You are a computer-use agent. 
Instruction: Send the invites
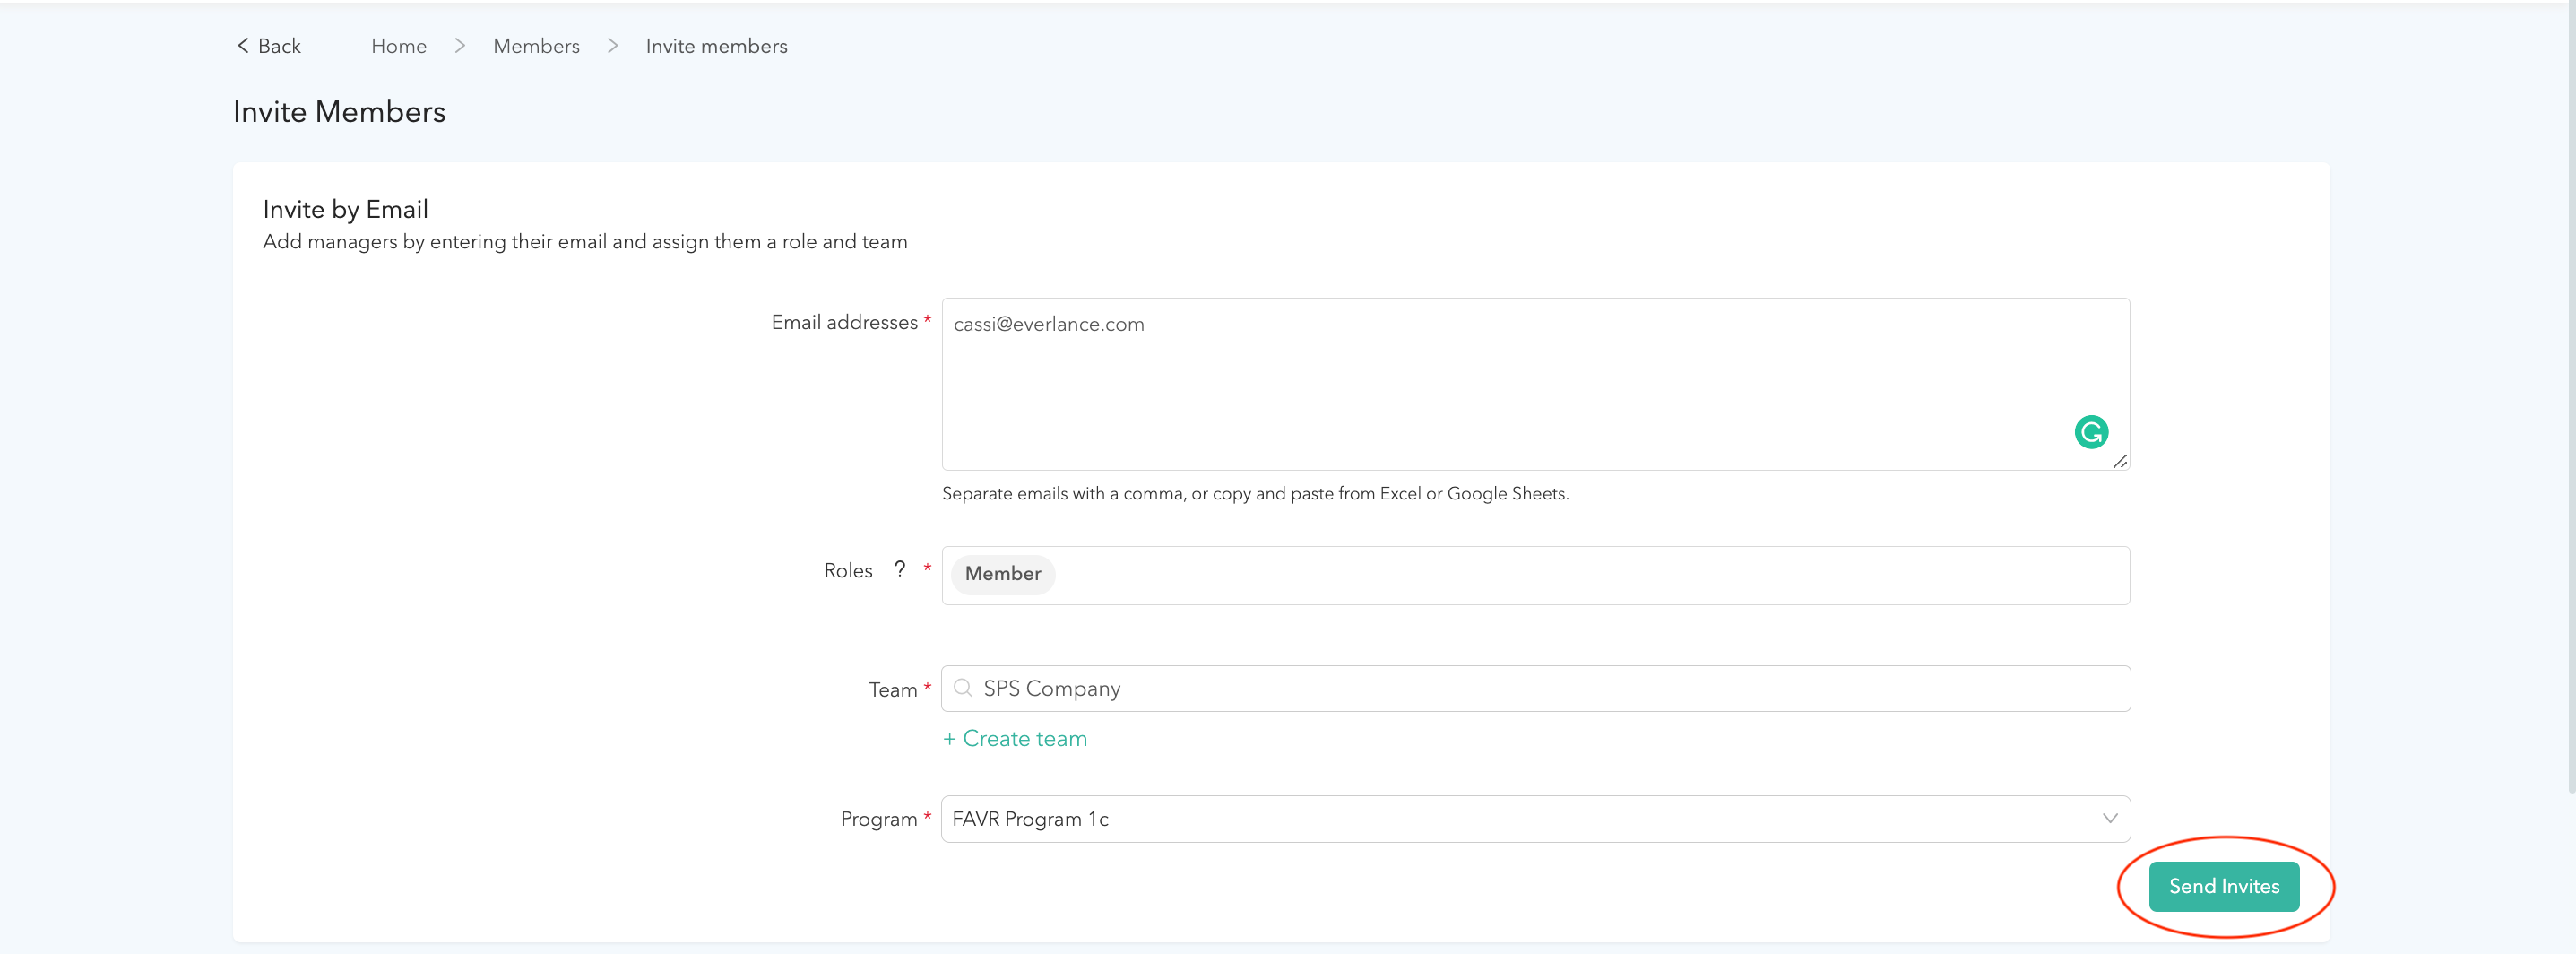2223,886
